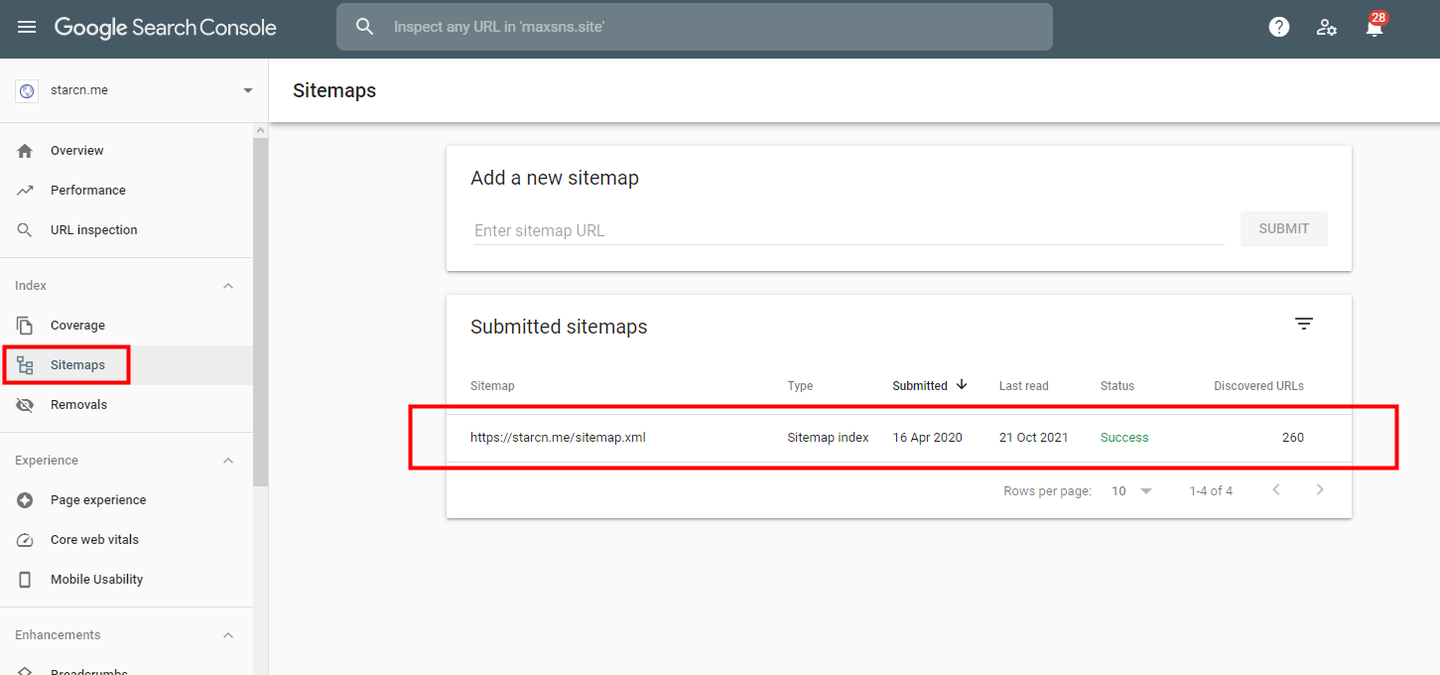Viewport: 1440px width, 675px height.
Task: Click the Mobile Usability phone icon
Action: click(x=26, y=579)
